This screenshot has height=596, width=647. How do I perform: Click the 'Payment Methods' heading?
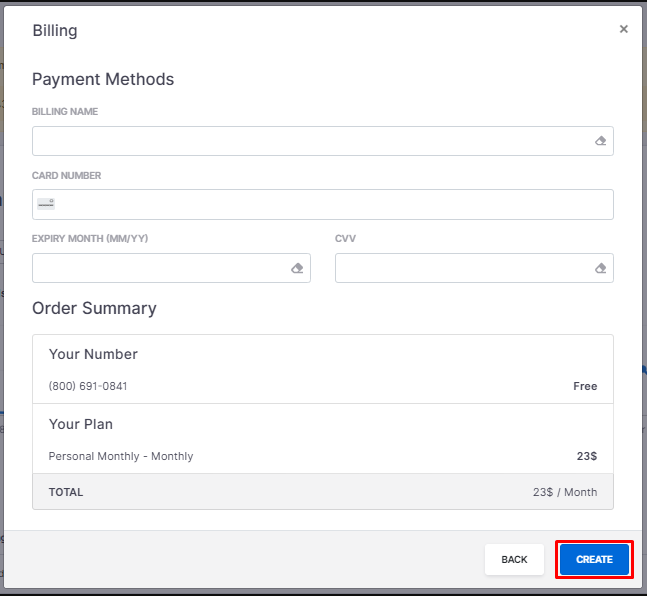tap(103, 79)
